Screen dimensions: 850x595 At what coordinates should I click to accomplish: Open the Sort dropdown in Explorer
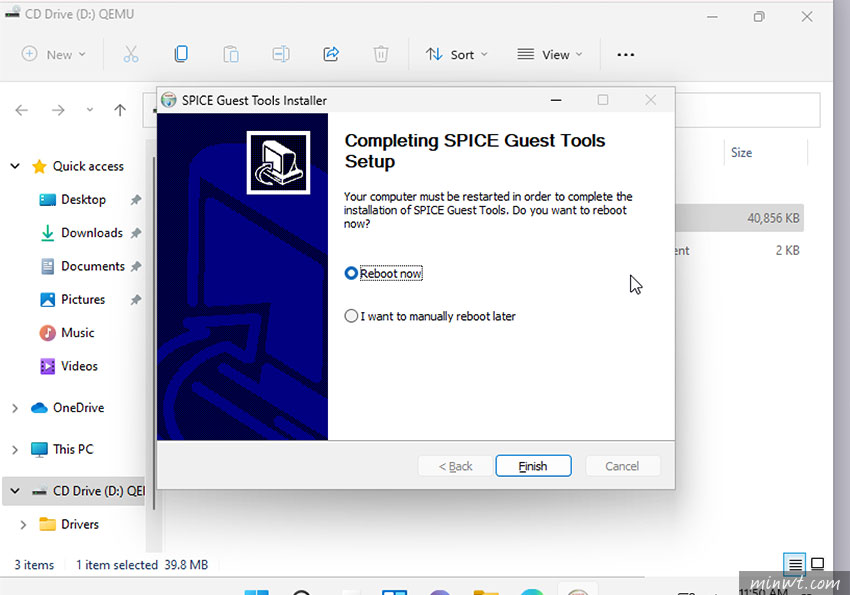456,54
